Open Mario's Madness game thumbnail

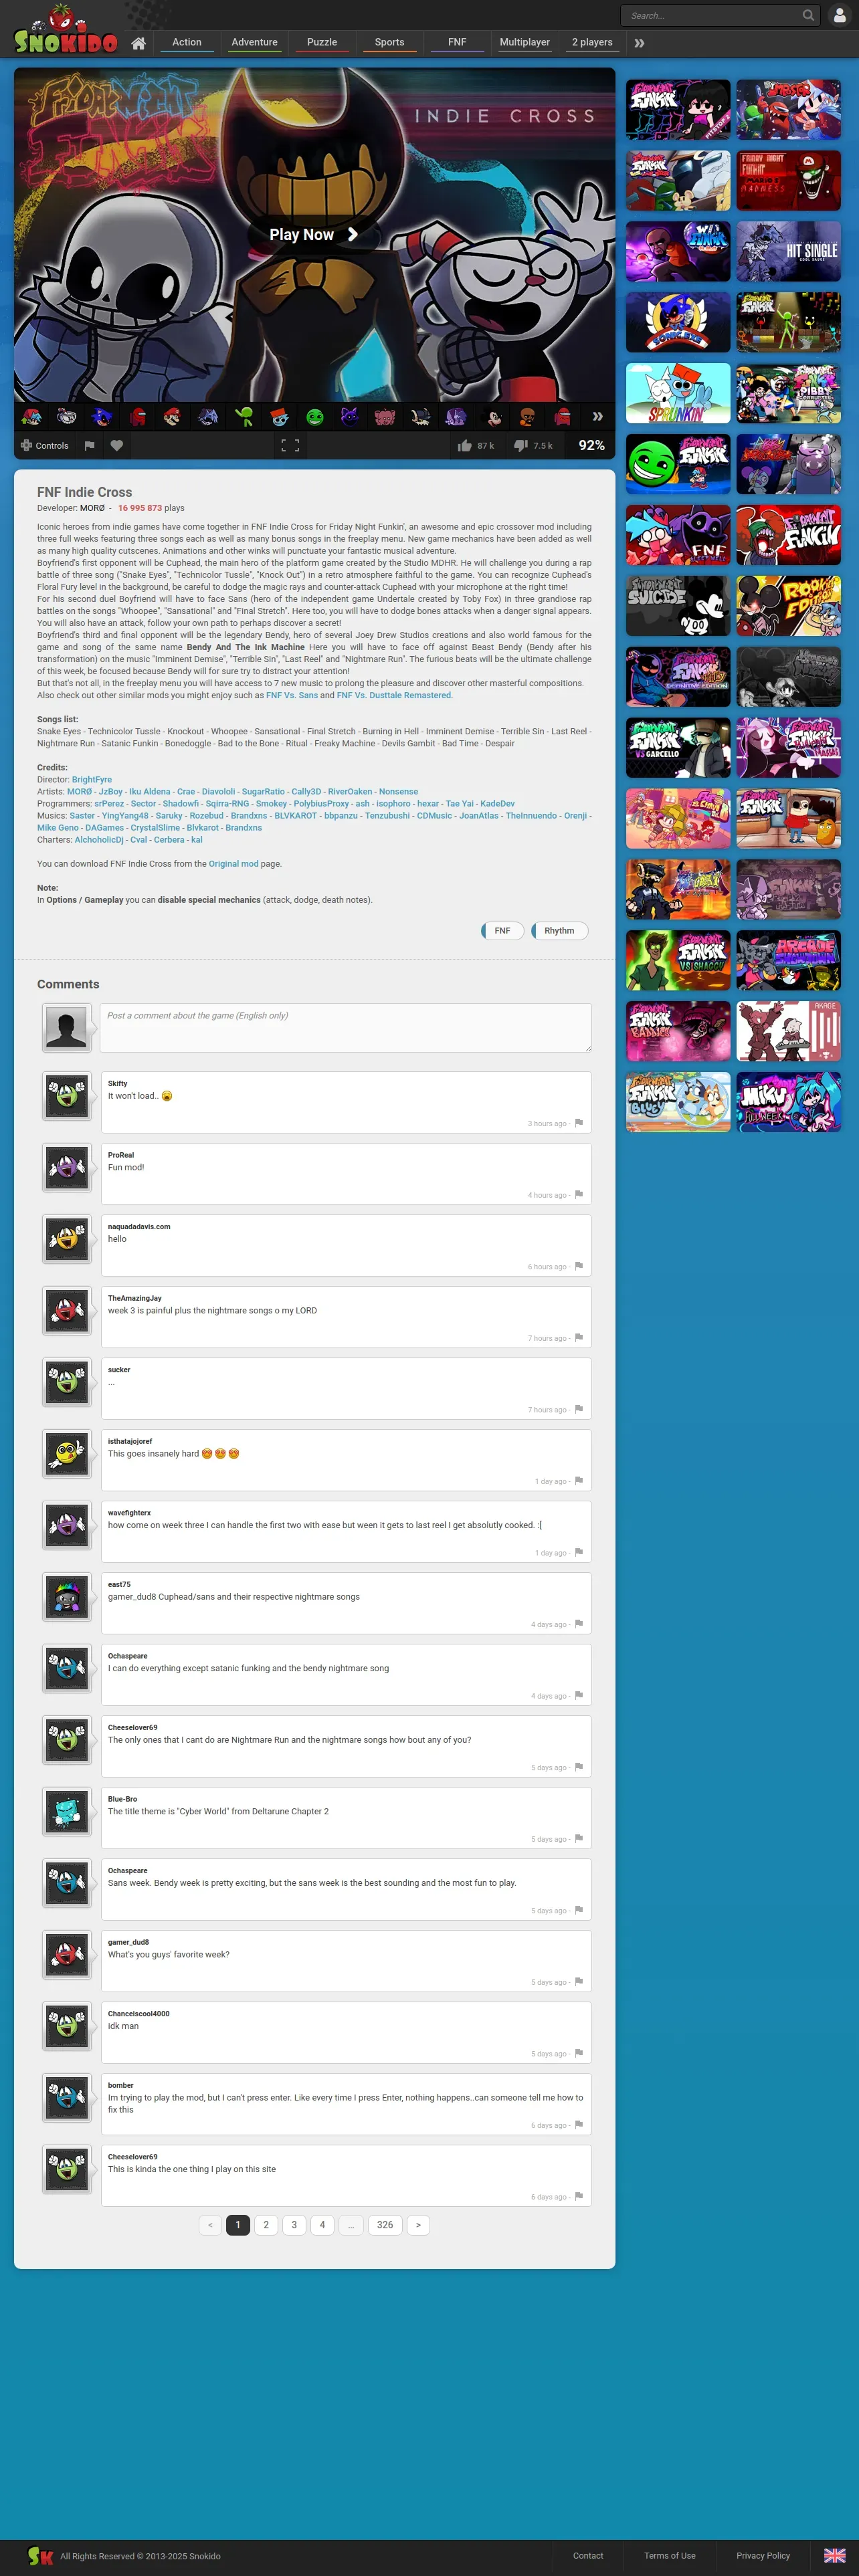tap(788, 181)
